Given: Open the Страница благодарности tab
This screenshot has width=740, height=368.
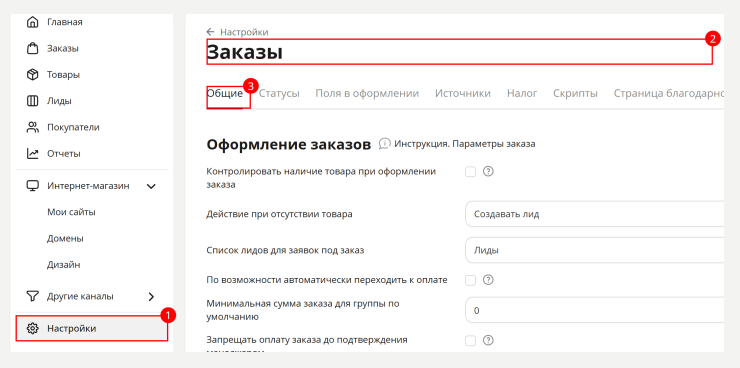Looking at the screenshot, I should coord(669,93).
